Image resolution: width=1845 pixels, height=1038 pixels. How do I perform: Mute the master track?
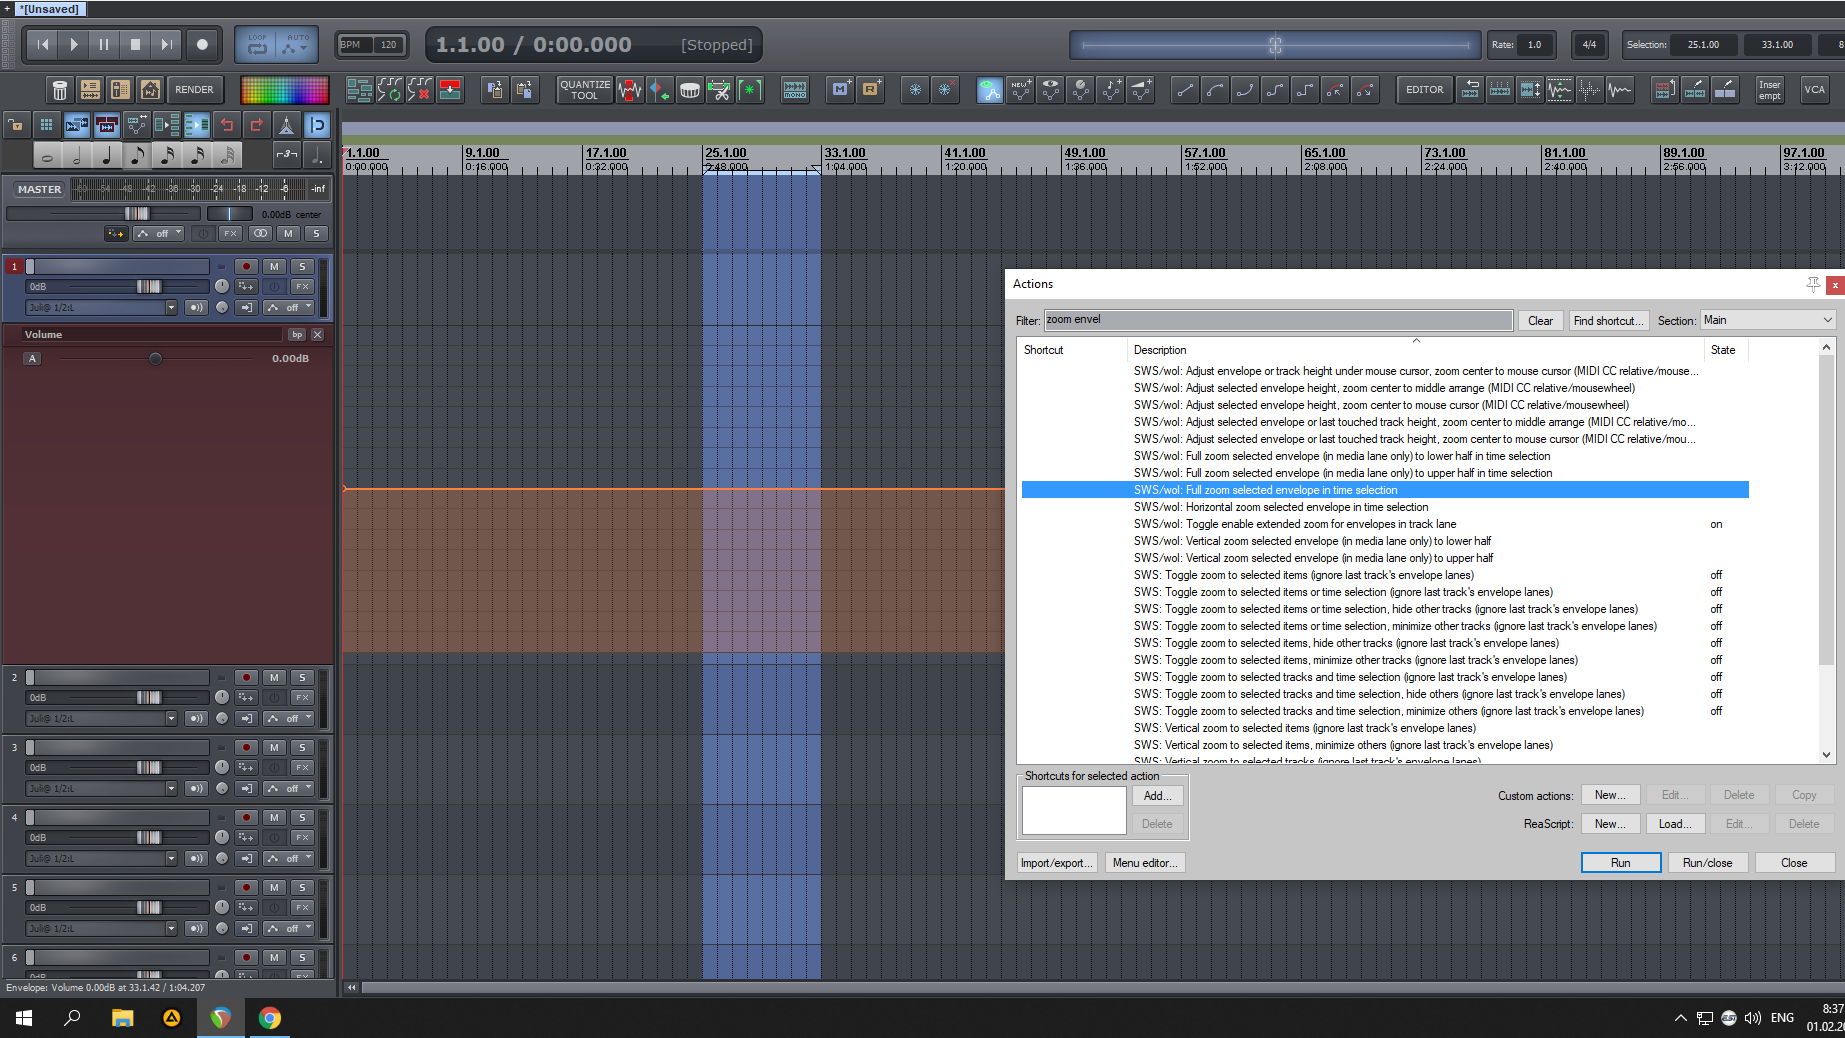[x=288, y=233]
